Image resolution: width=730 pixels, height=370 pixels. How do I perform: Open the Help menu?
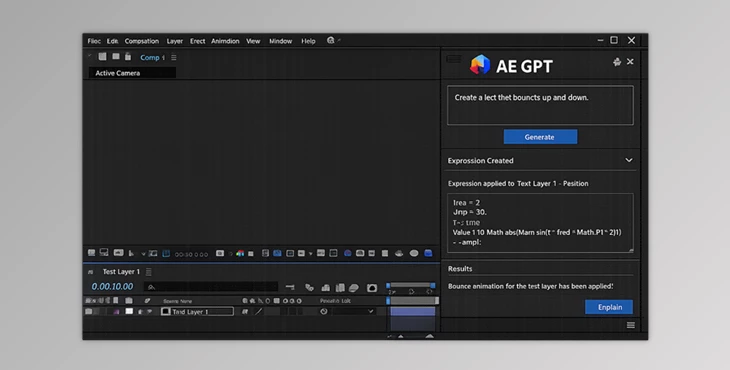(308, 41)
